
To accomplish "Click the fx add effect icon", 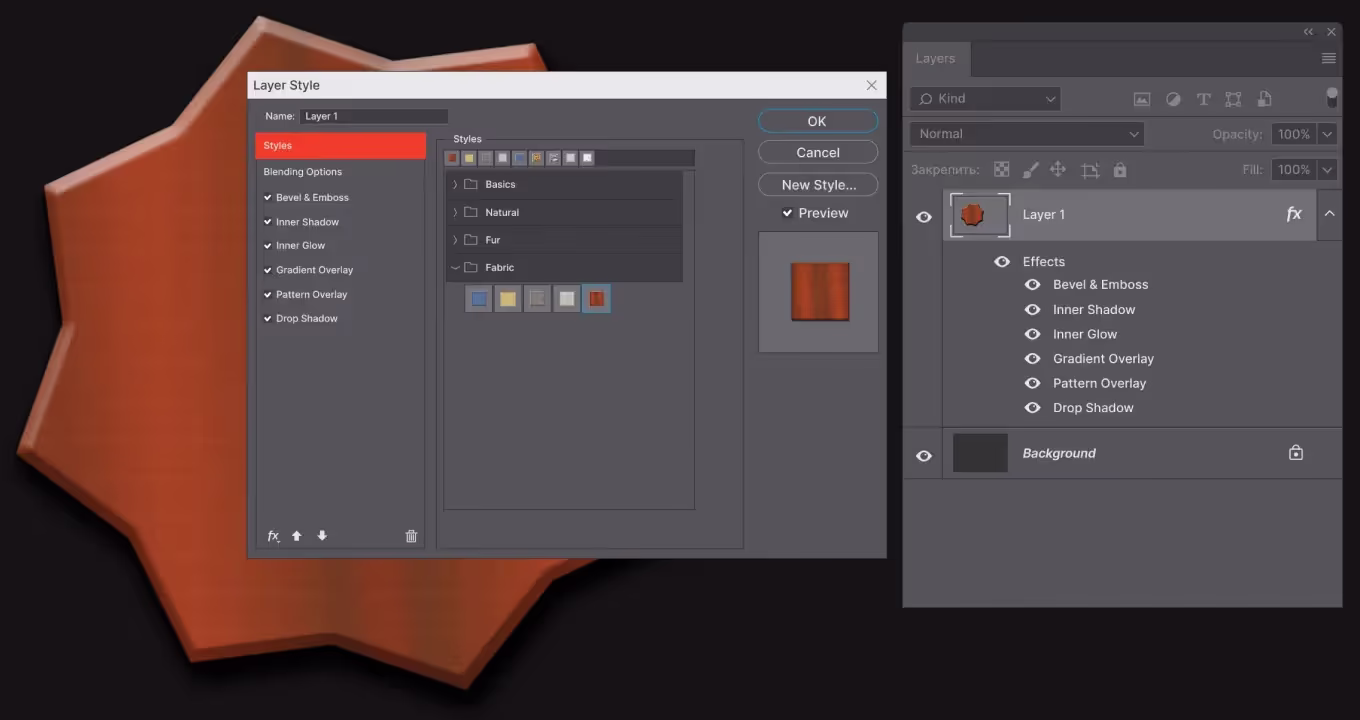I will (273, 536).
